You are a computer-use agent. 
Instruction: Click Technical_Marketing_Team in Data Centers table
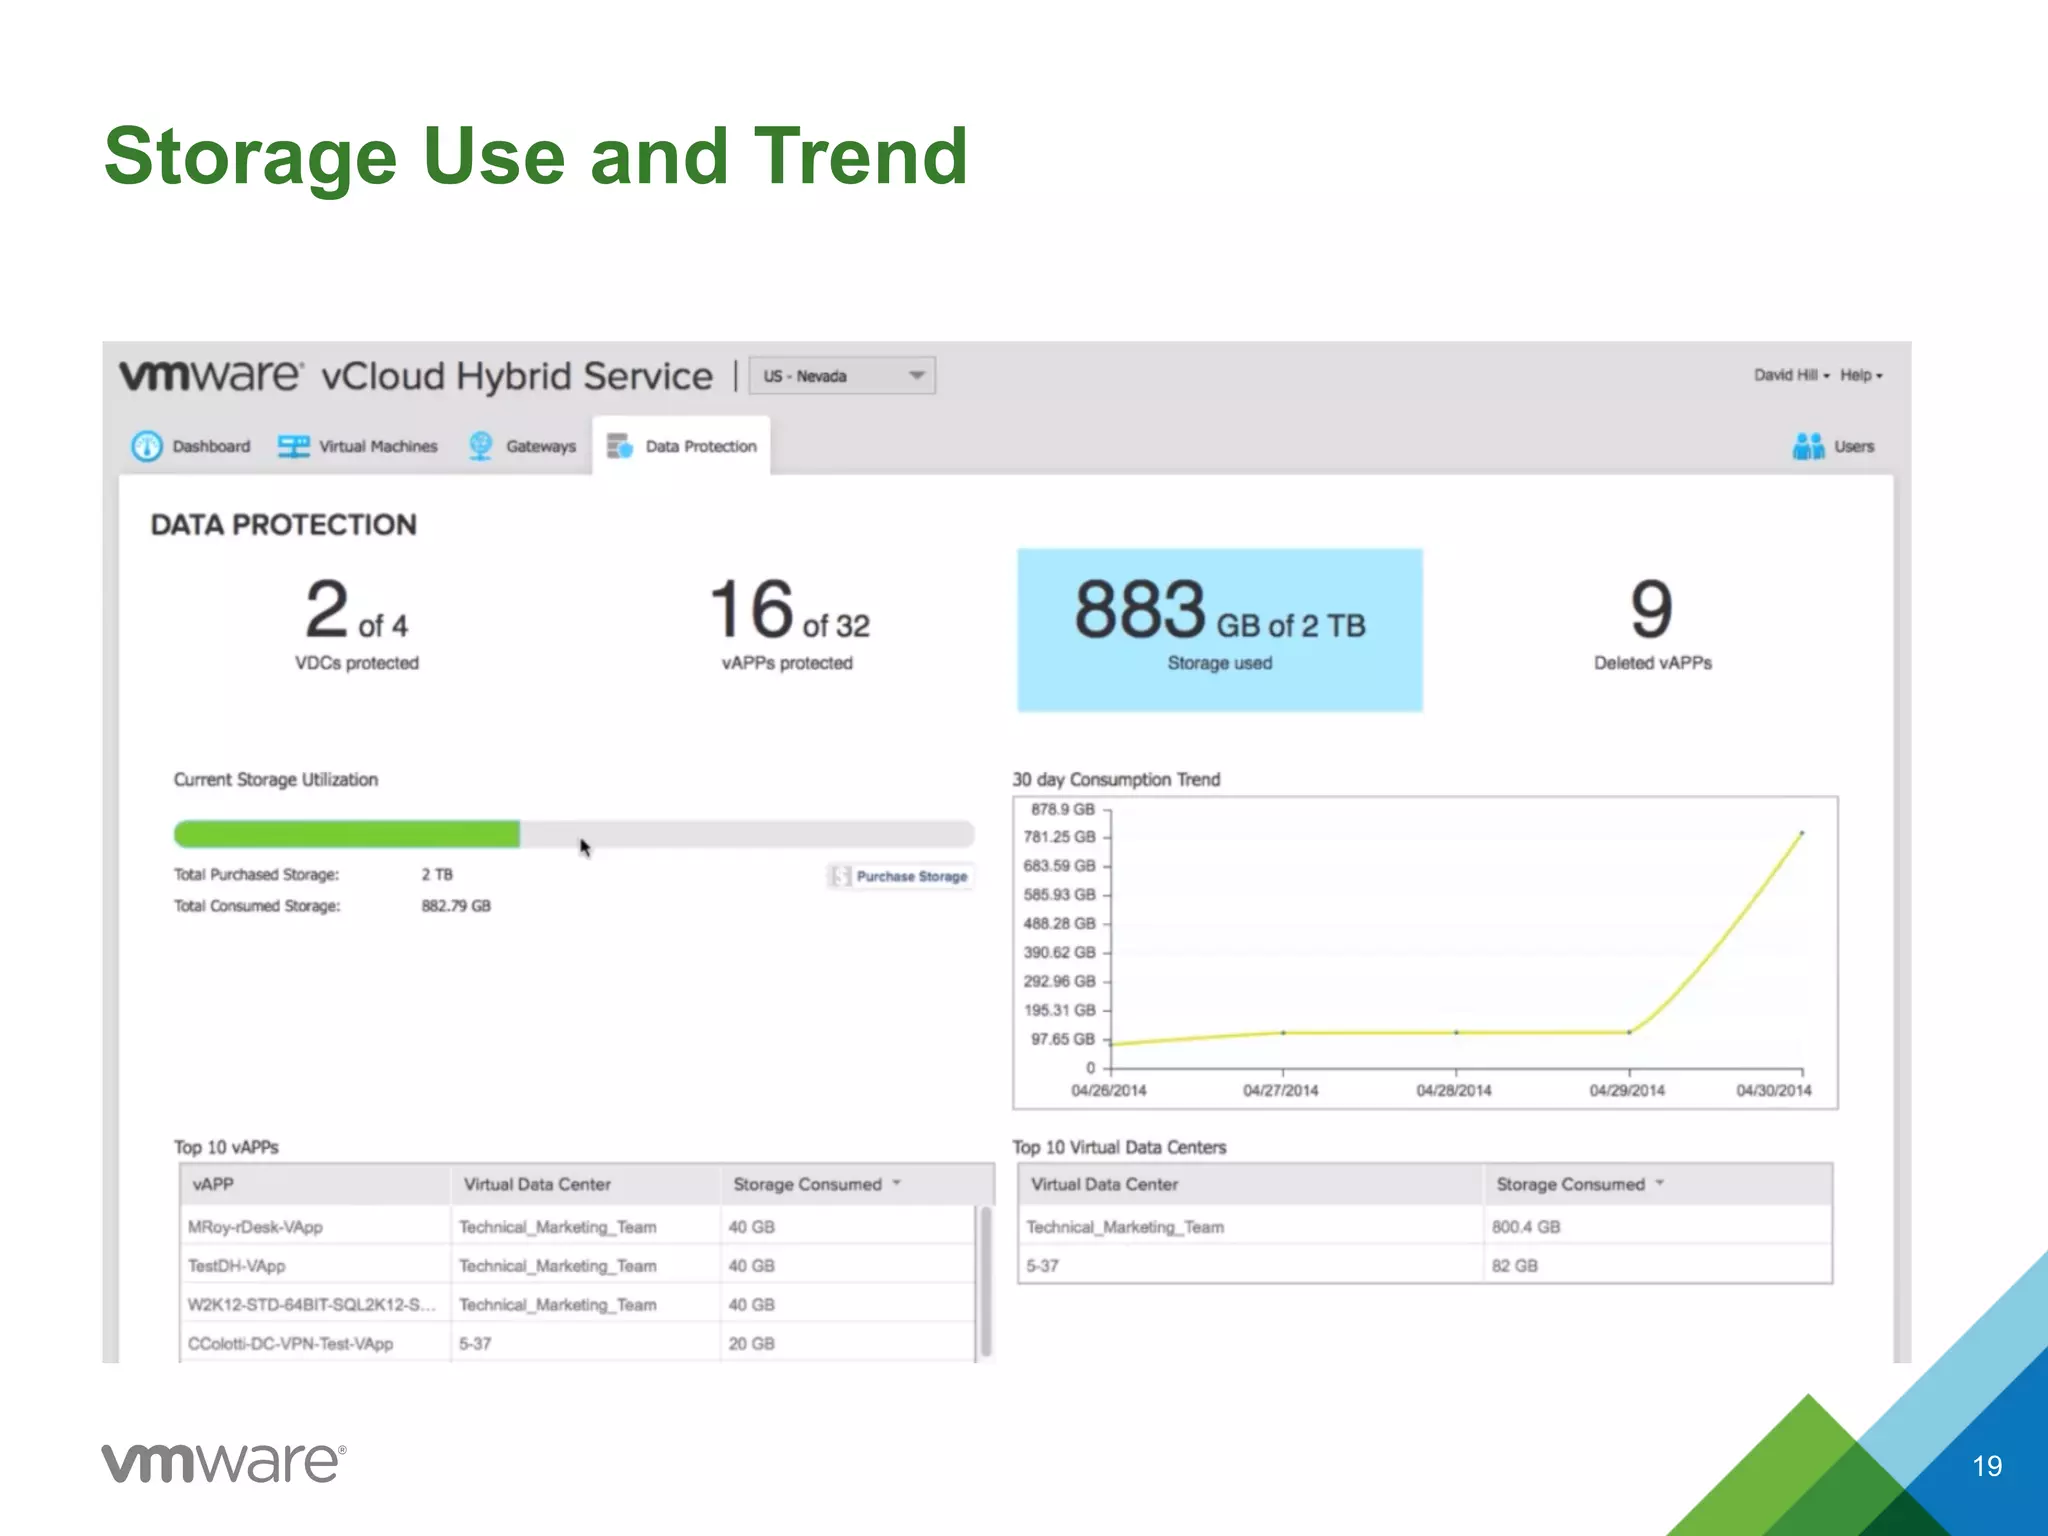[1125, 1226]
